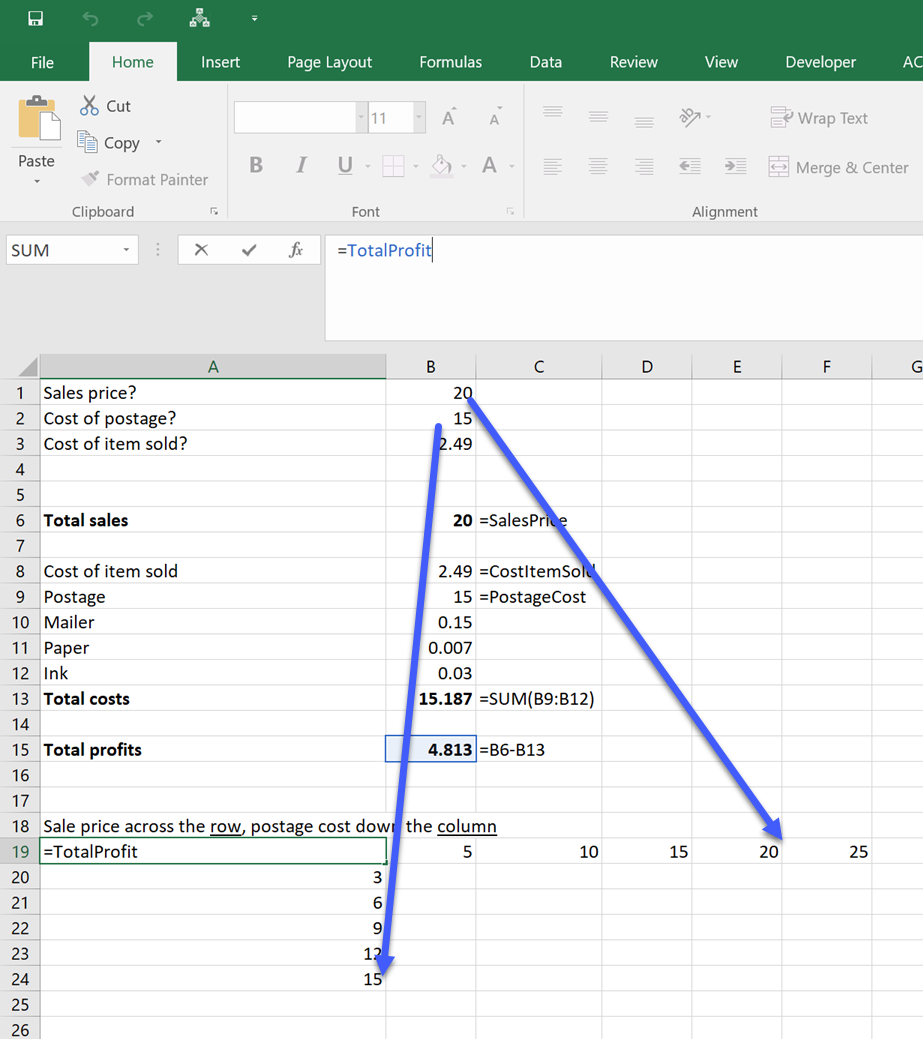Select the column B header
The height and width of the screenshot is (1039, 923).
[x=430, y=366]
